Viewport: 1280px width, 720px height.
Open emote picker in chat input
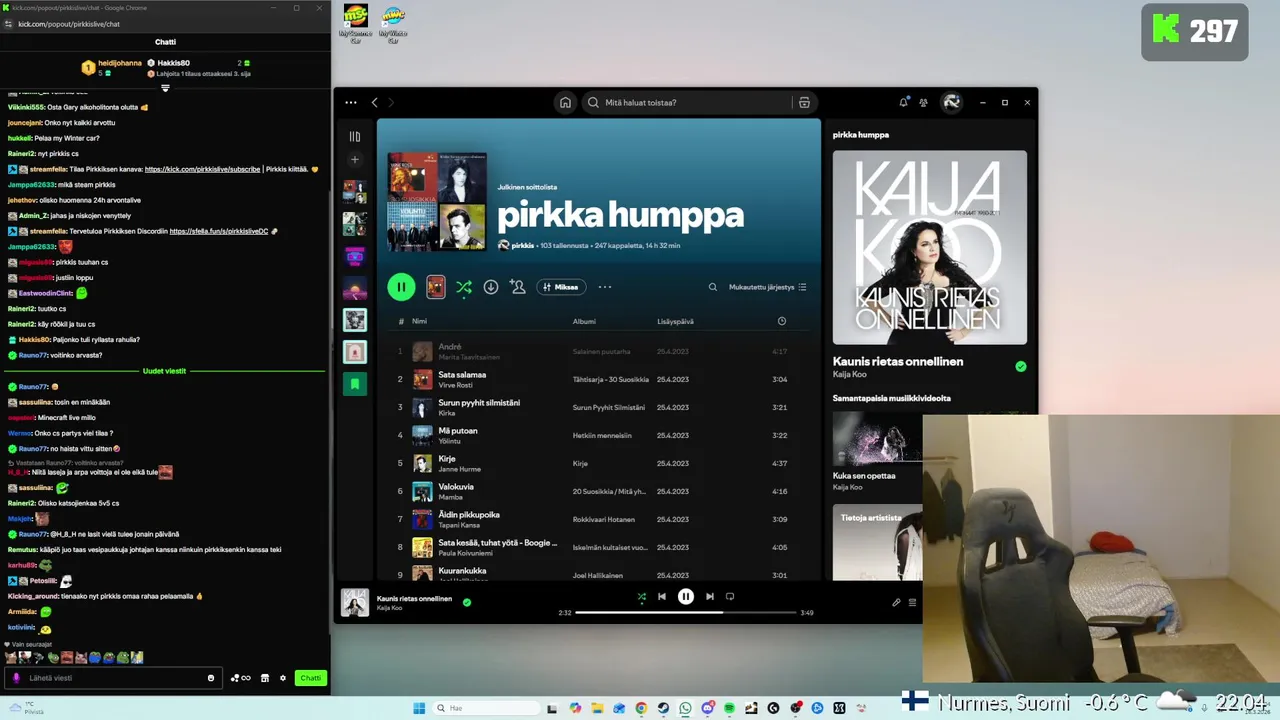coord(211,678)
